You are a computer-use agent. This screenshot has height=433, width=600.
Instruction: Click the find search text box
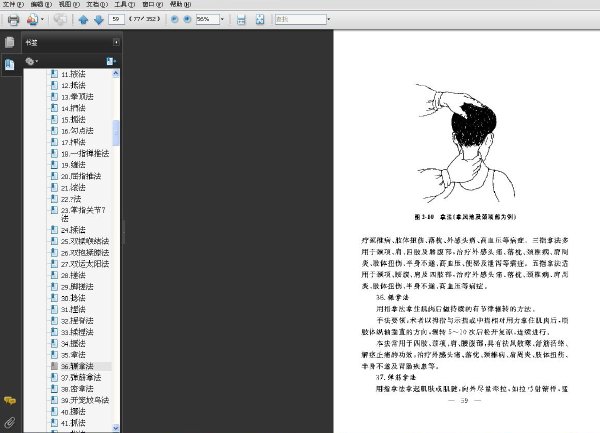coord(300,19)
